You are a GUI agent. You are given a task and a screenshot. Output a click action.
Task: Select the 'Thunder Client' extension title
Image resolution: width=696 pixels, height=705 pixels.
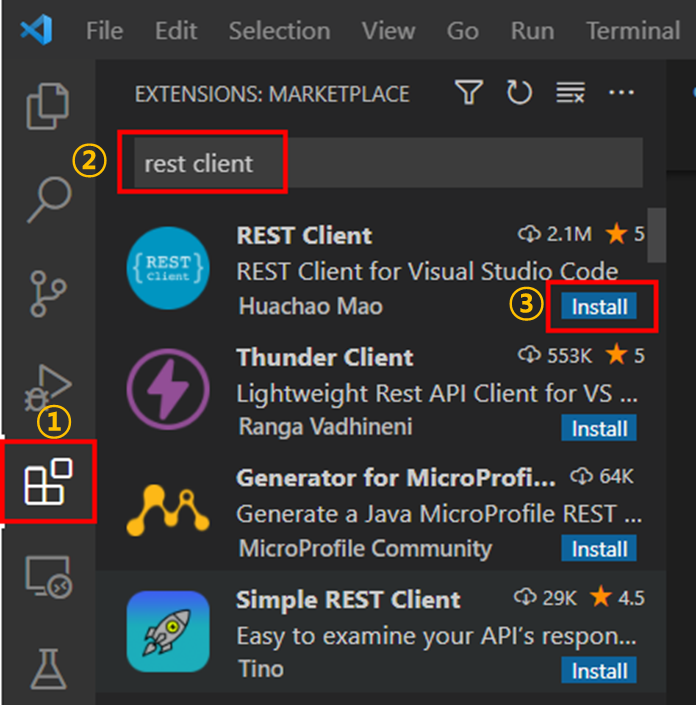click(x=325, y=357)
